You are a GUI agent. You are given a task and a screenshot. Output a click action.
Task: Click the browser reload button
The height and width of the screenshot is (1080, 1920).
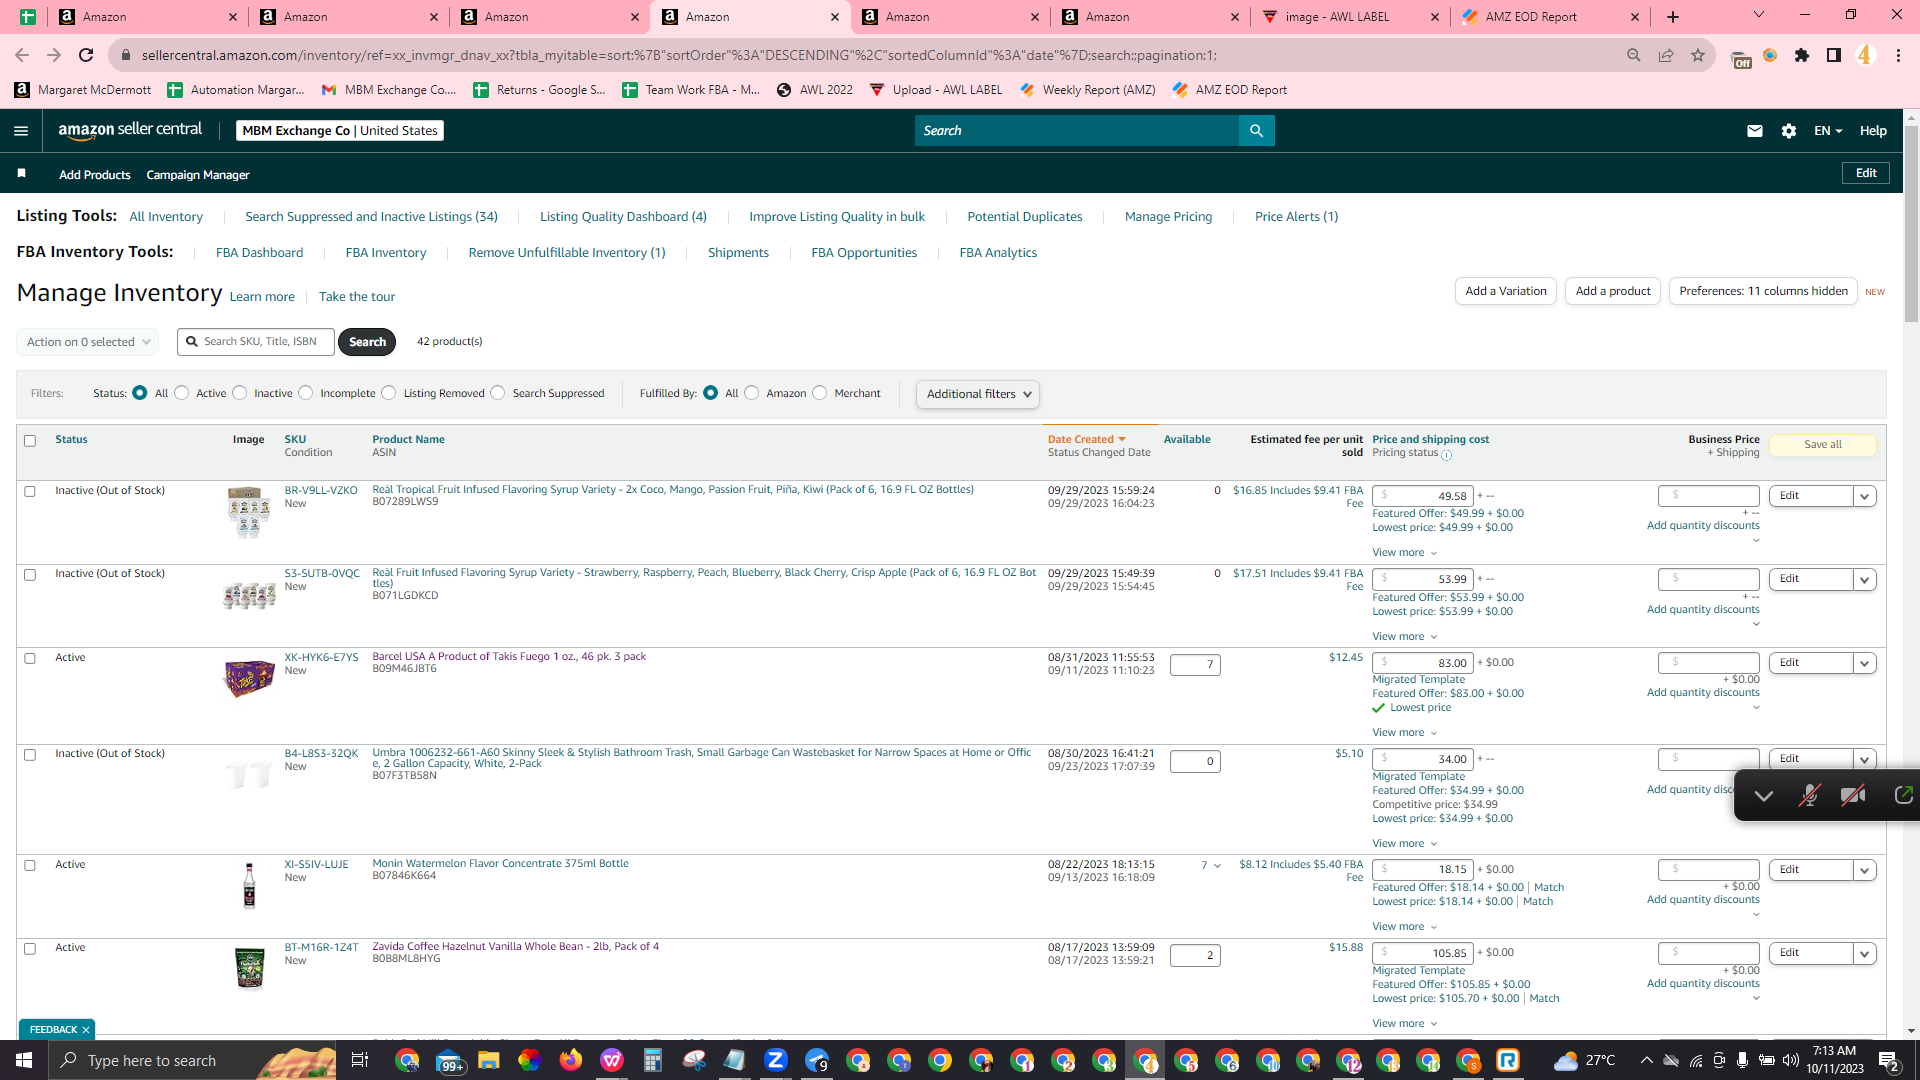pyautogui.click(x=86, y=55)
